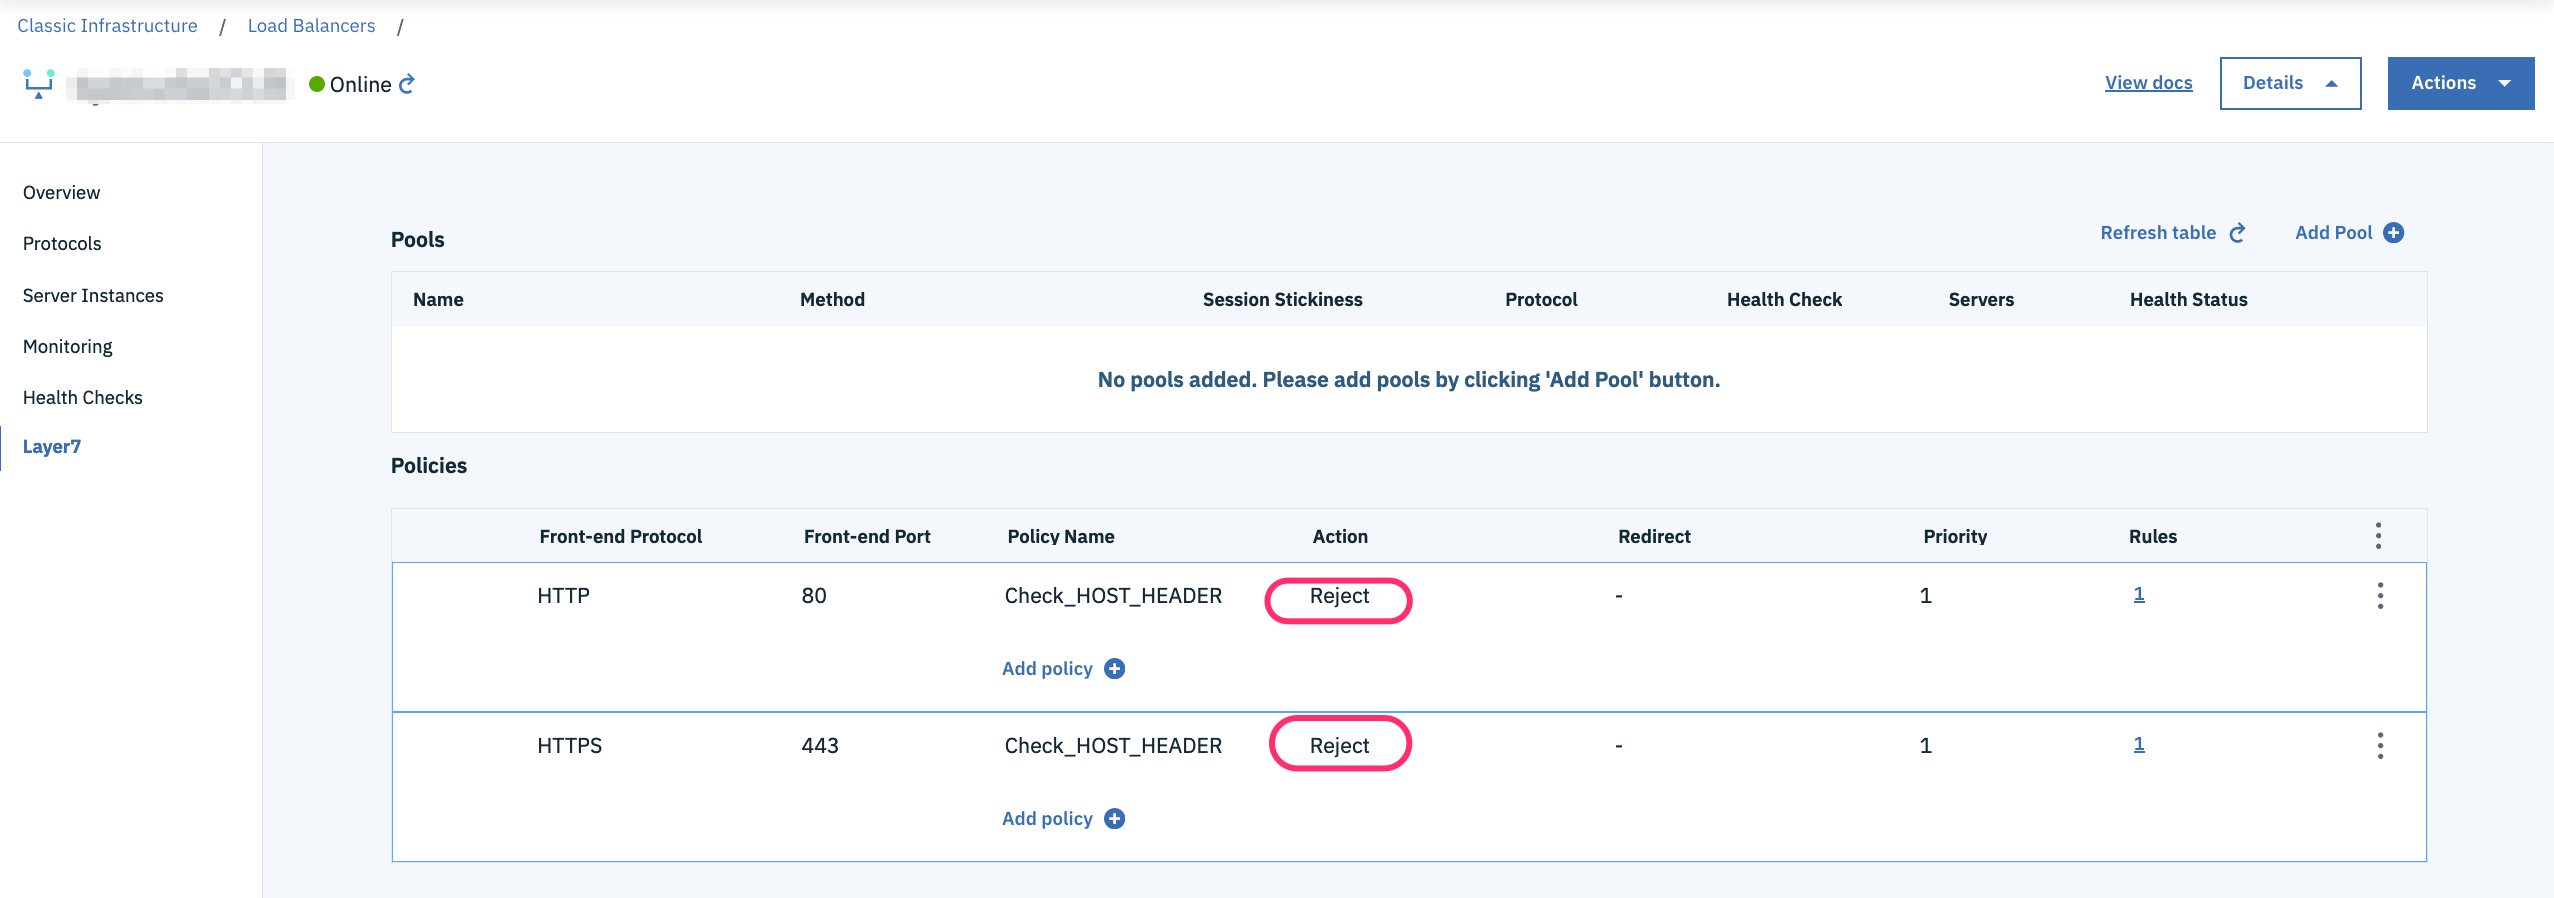Click the plus icon for HTTP Add policy
The height and width of the screenshot is (898, 2554).
coord(1115,669)
